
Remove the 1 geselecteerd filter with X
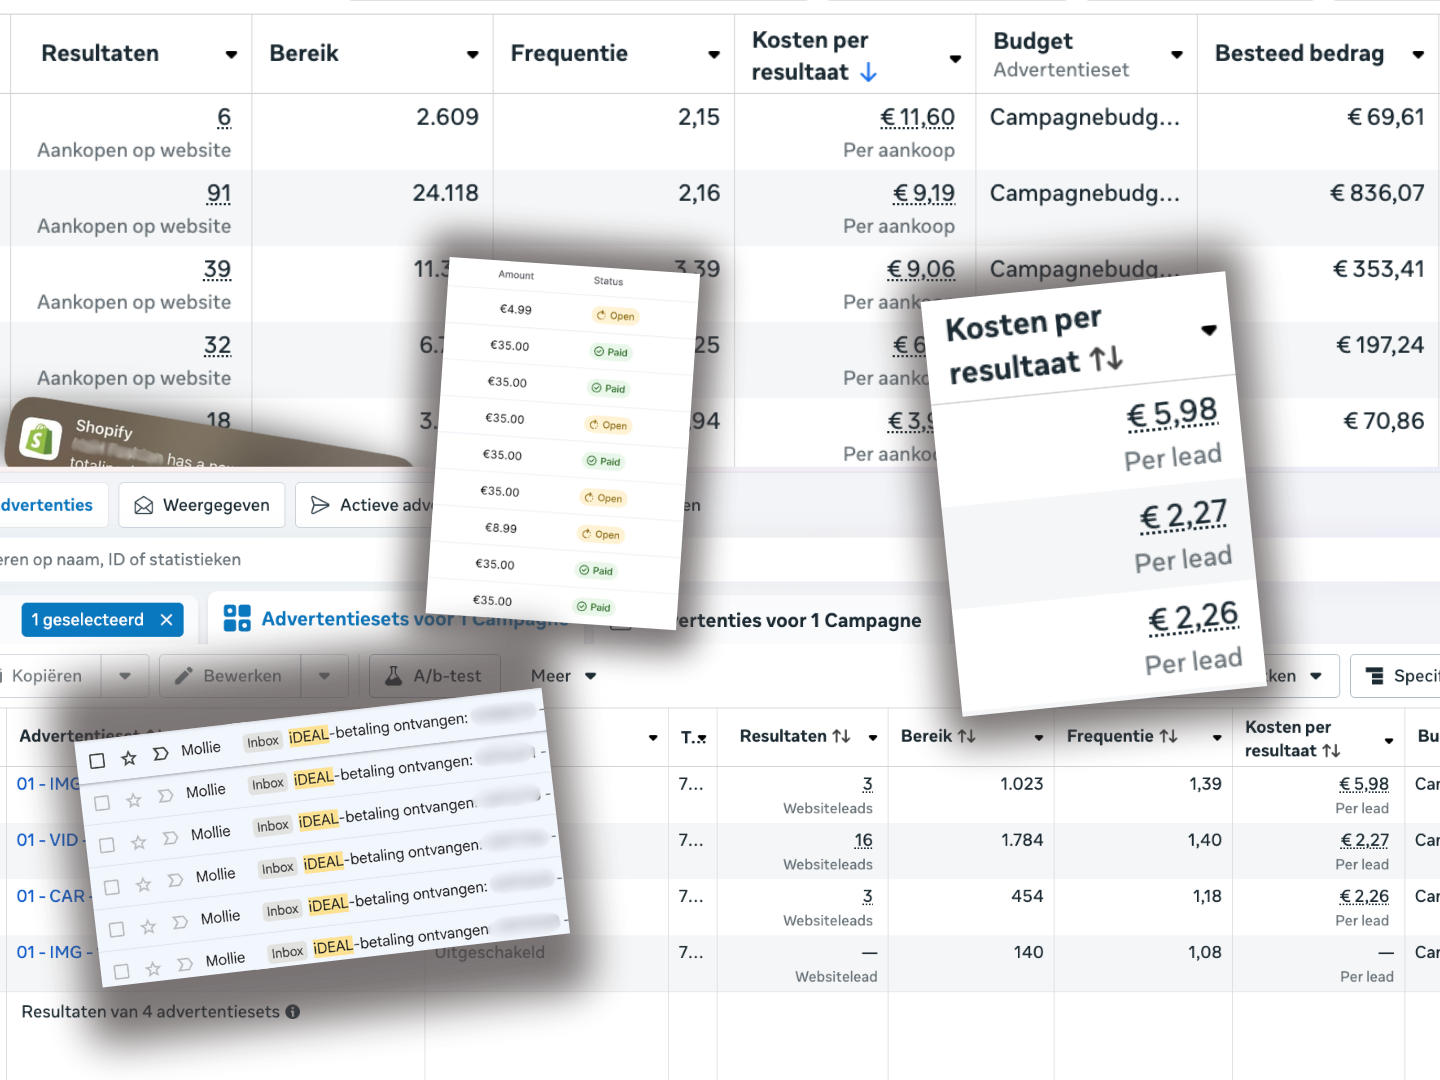click(x=167, y=620)
